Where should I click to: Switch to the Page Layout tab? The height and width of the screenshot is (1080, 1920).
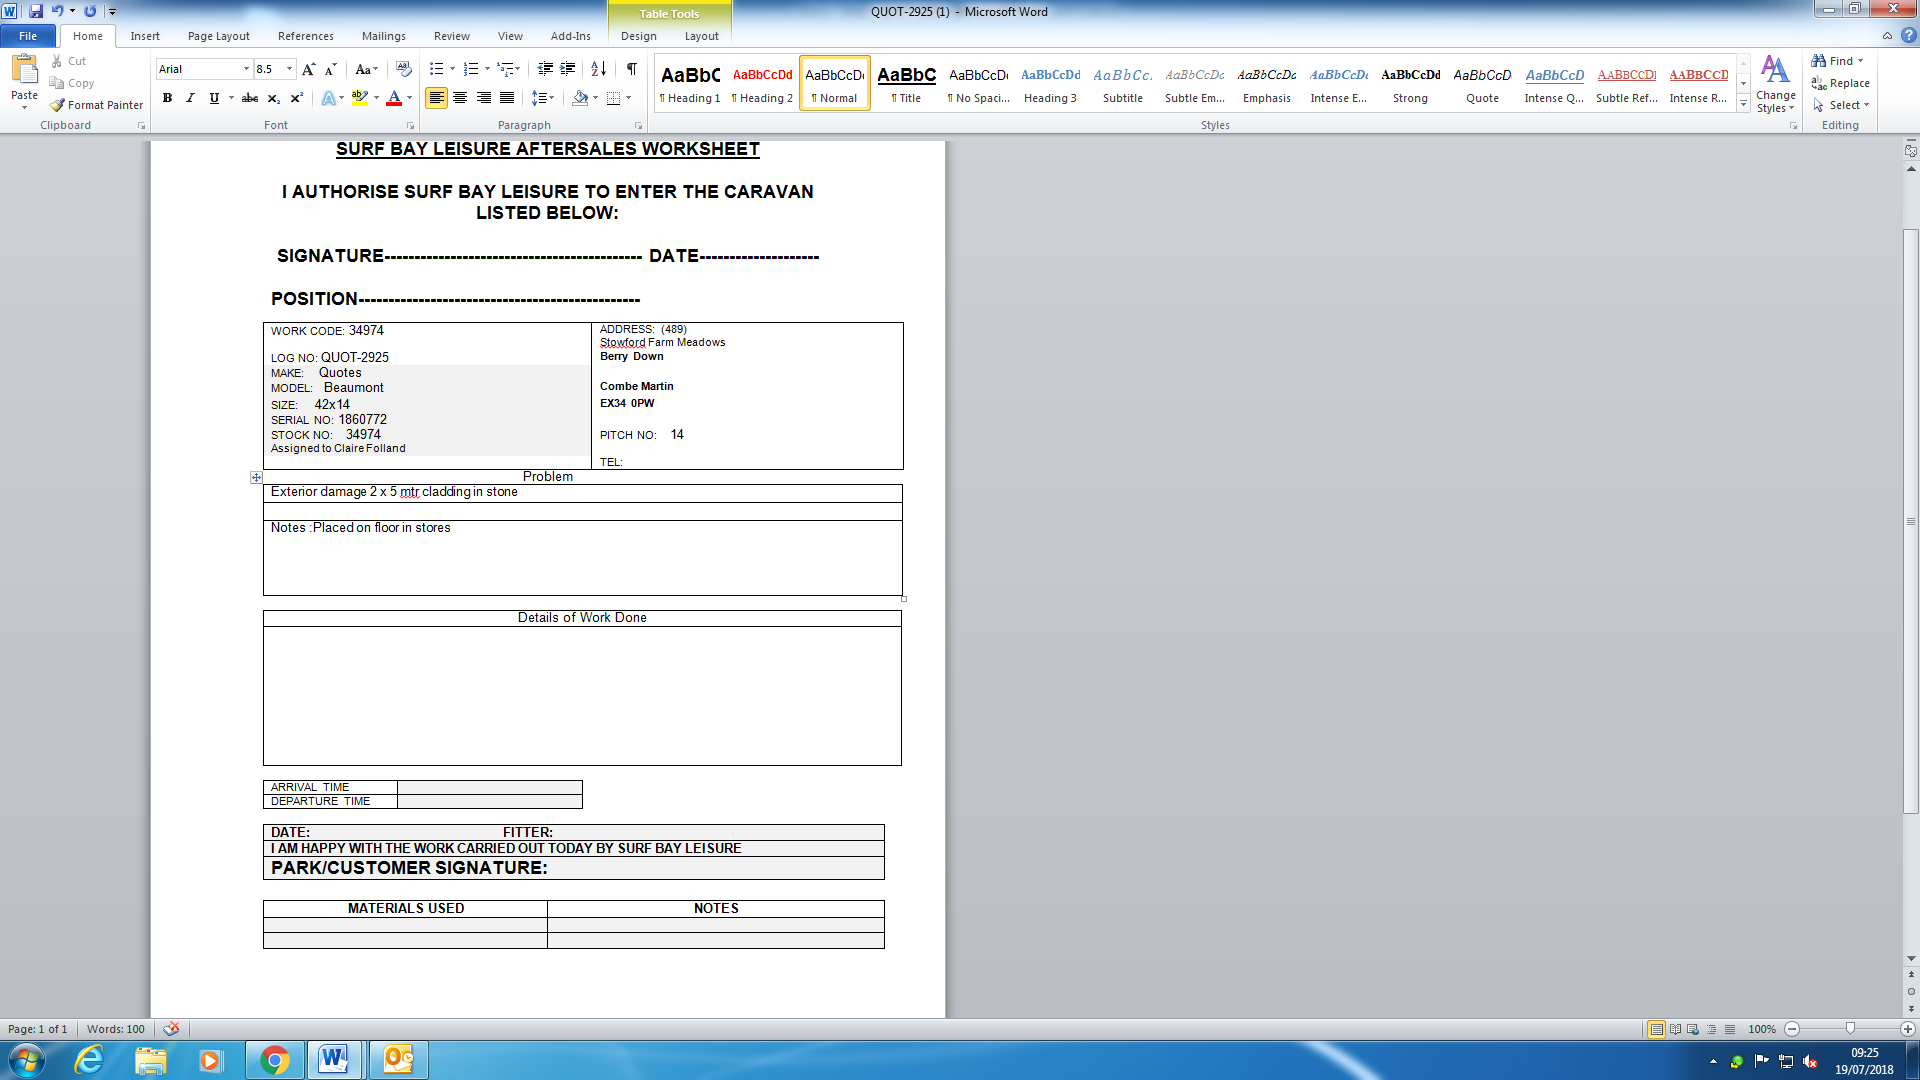[218, 36]
